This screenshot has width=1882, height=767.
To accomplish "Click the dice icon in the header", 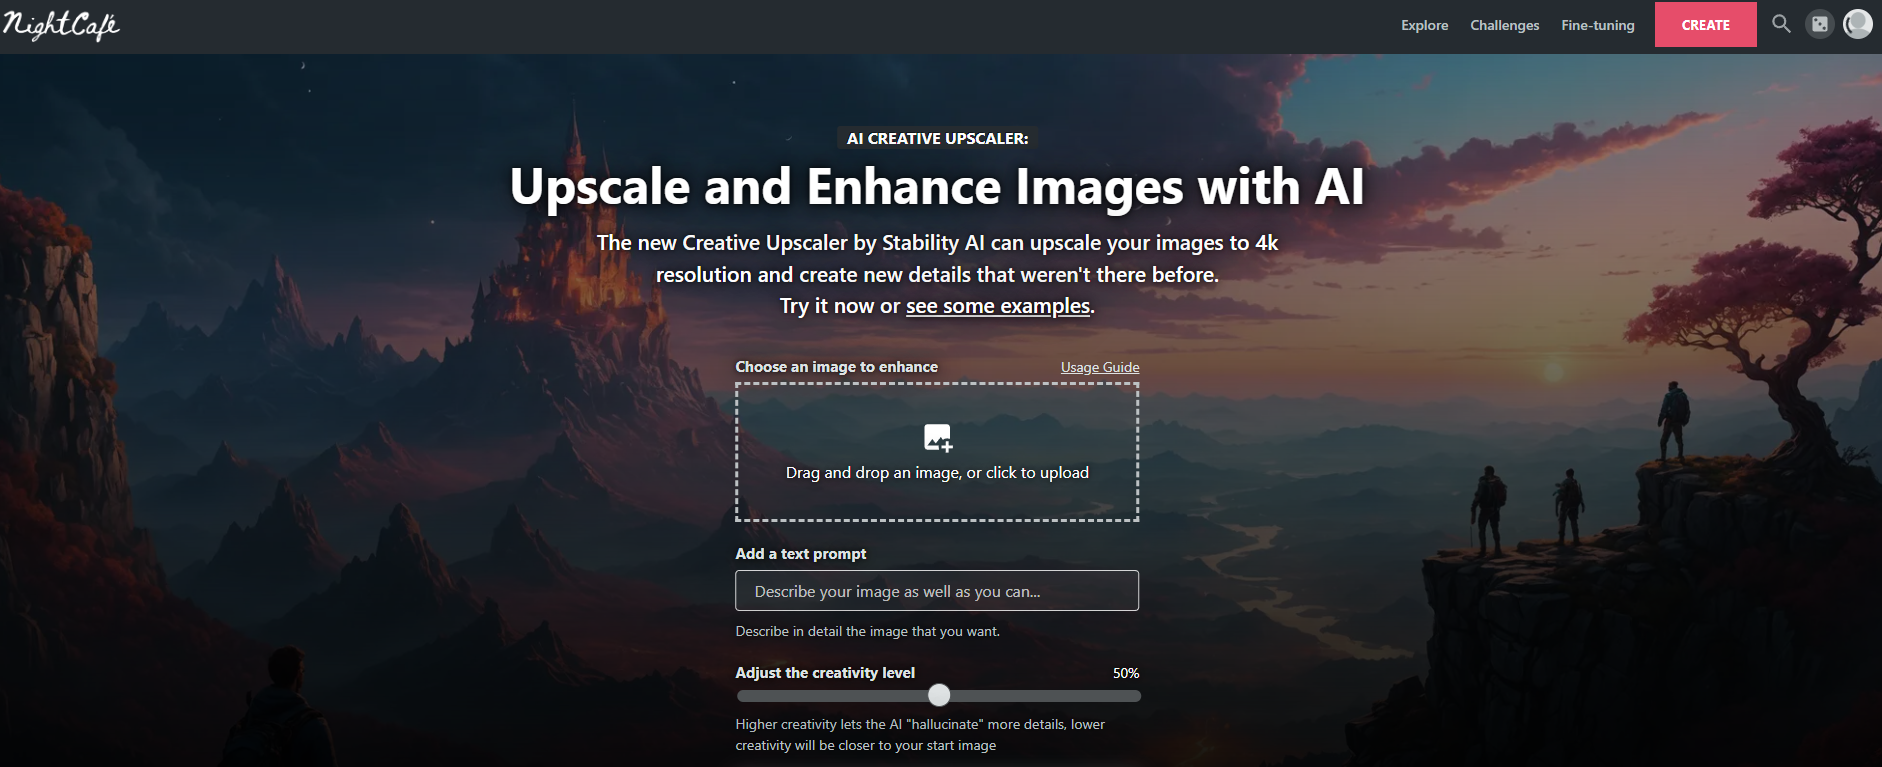I will (x=1820, y=25).
